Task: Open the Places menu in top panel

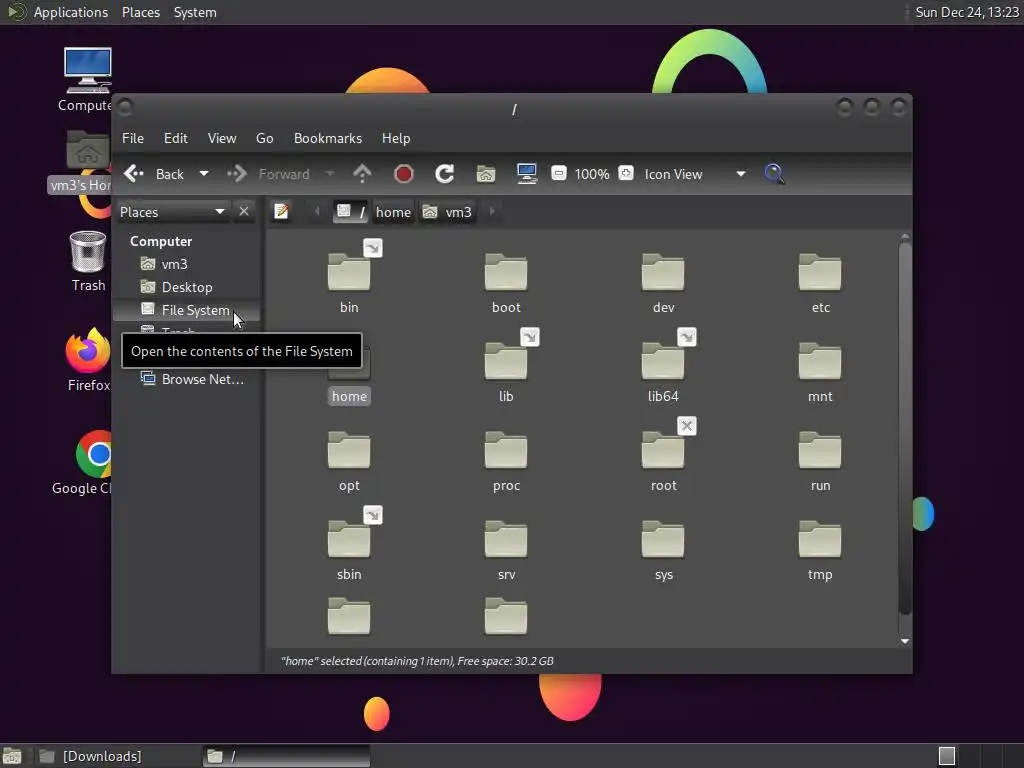Action: pyautogui.click(x=141, y=12)
